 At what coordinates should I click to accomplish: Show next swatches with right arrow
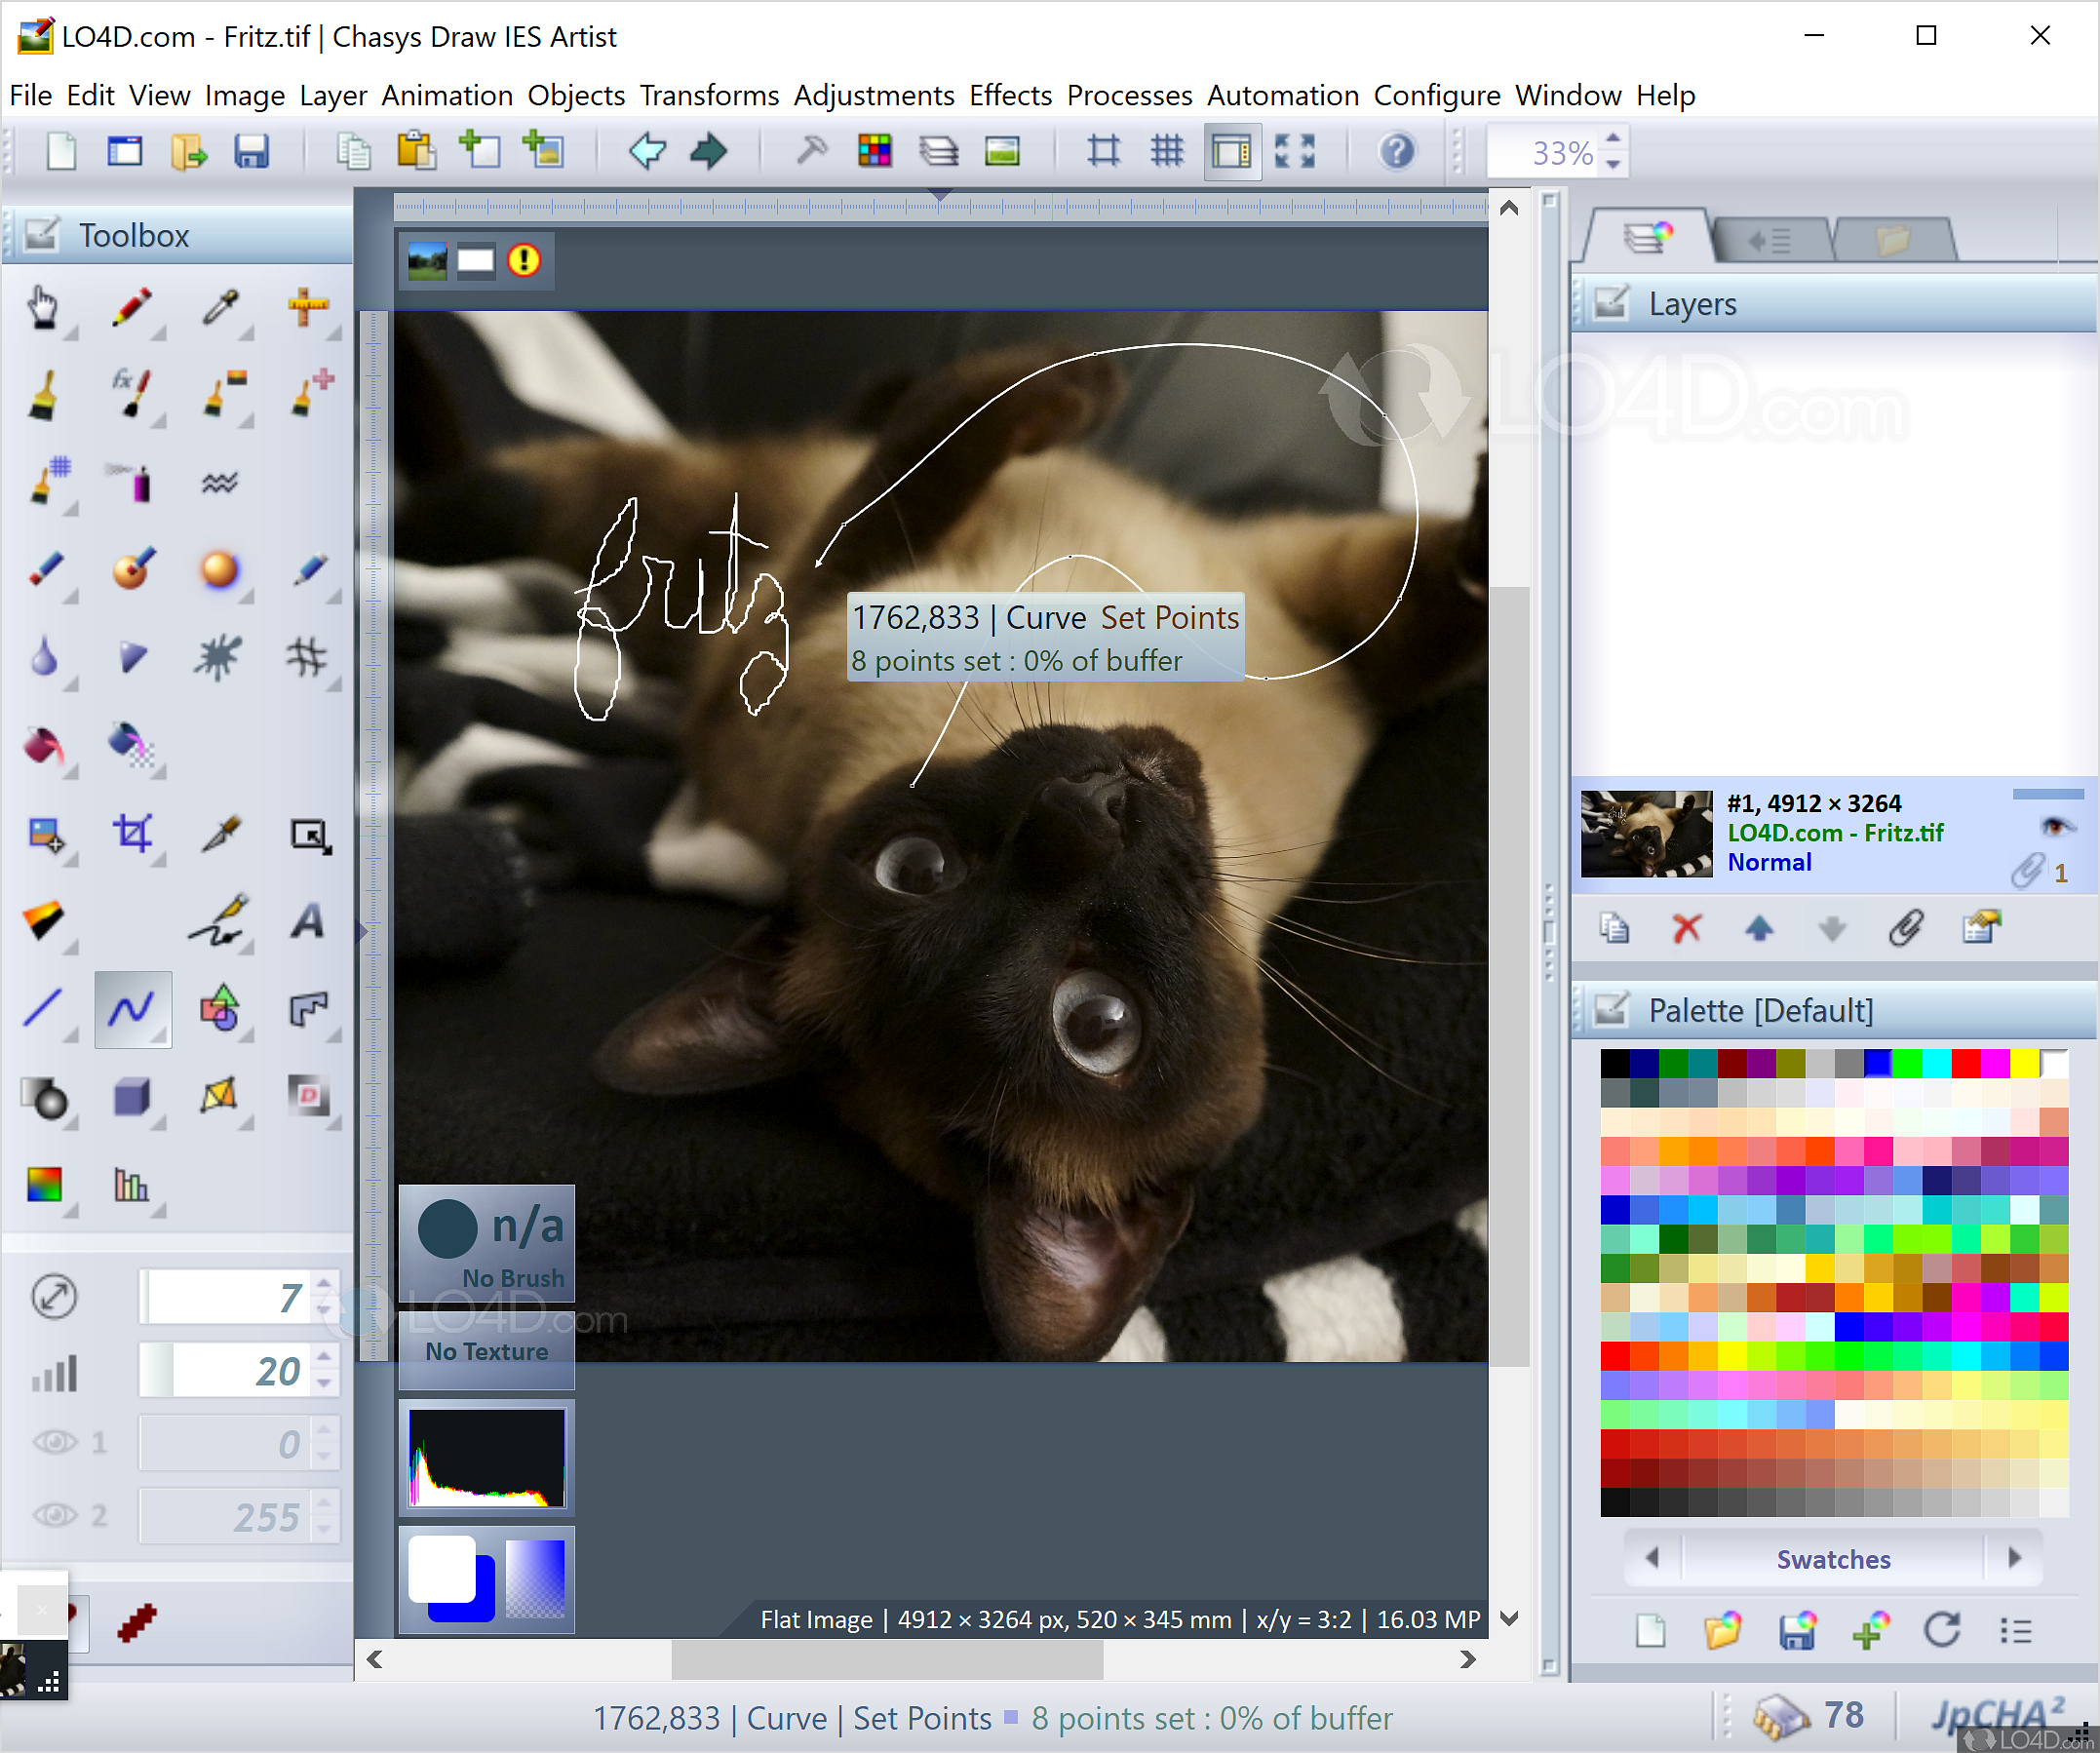[2015, 1558]
